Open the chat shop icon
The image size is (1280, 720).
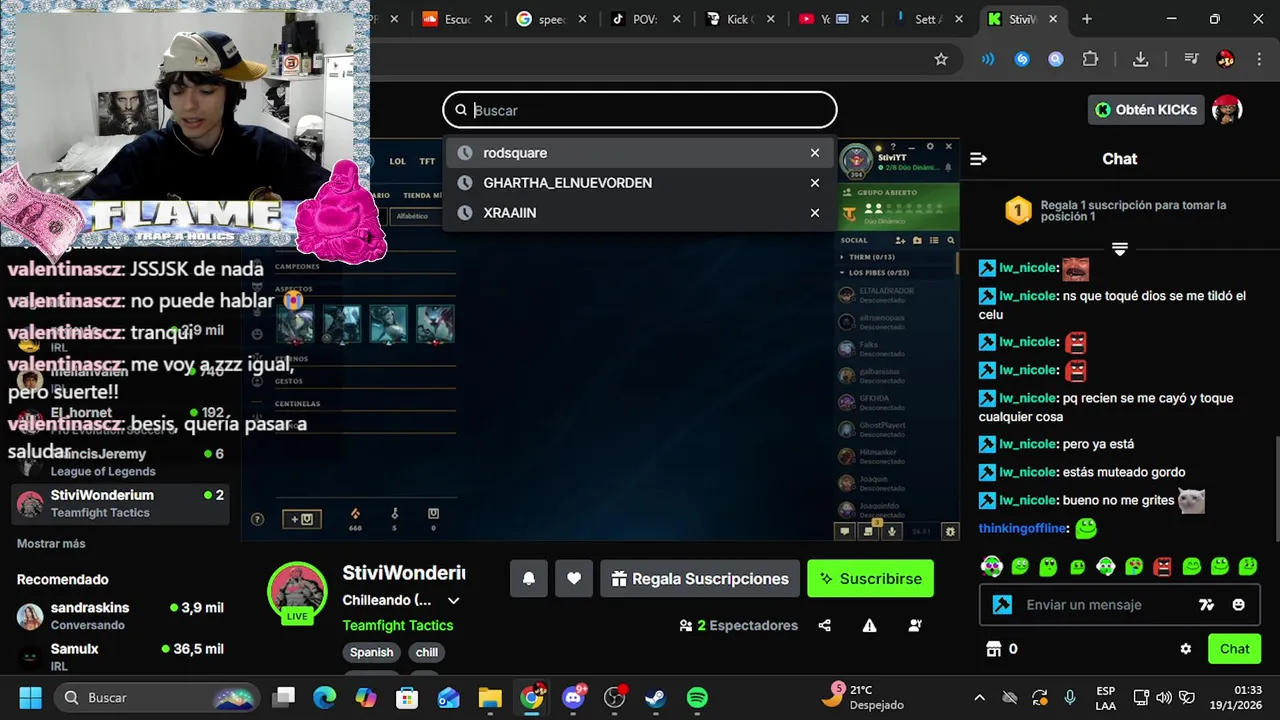point(994,649)
